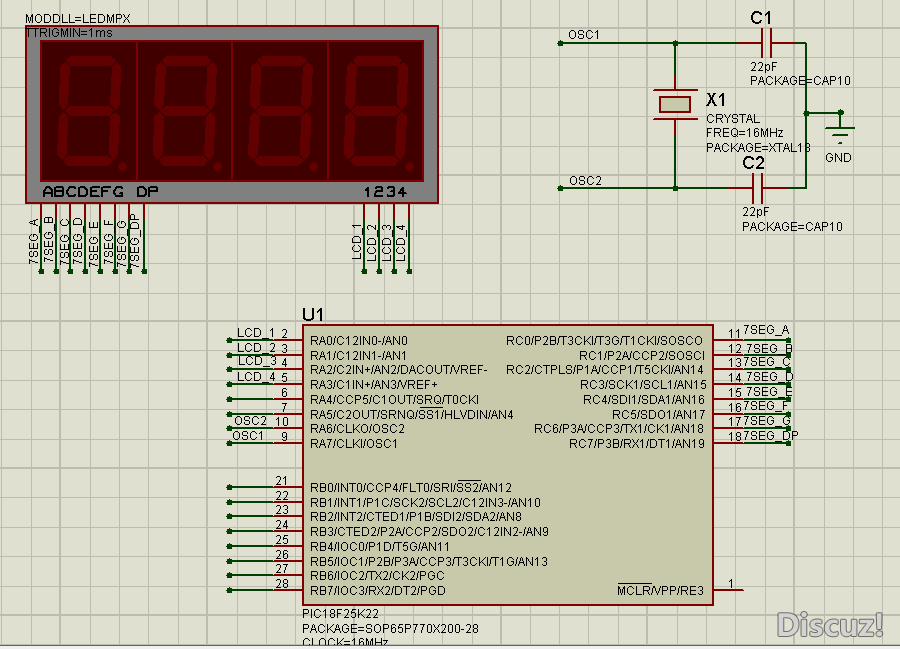Click the 7SEG_DP net label at pin 18
Viewport: 900px width, 649px height.
[771, 436]
